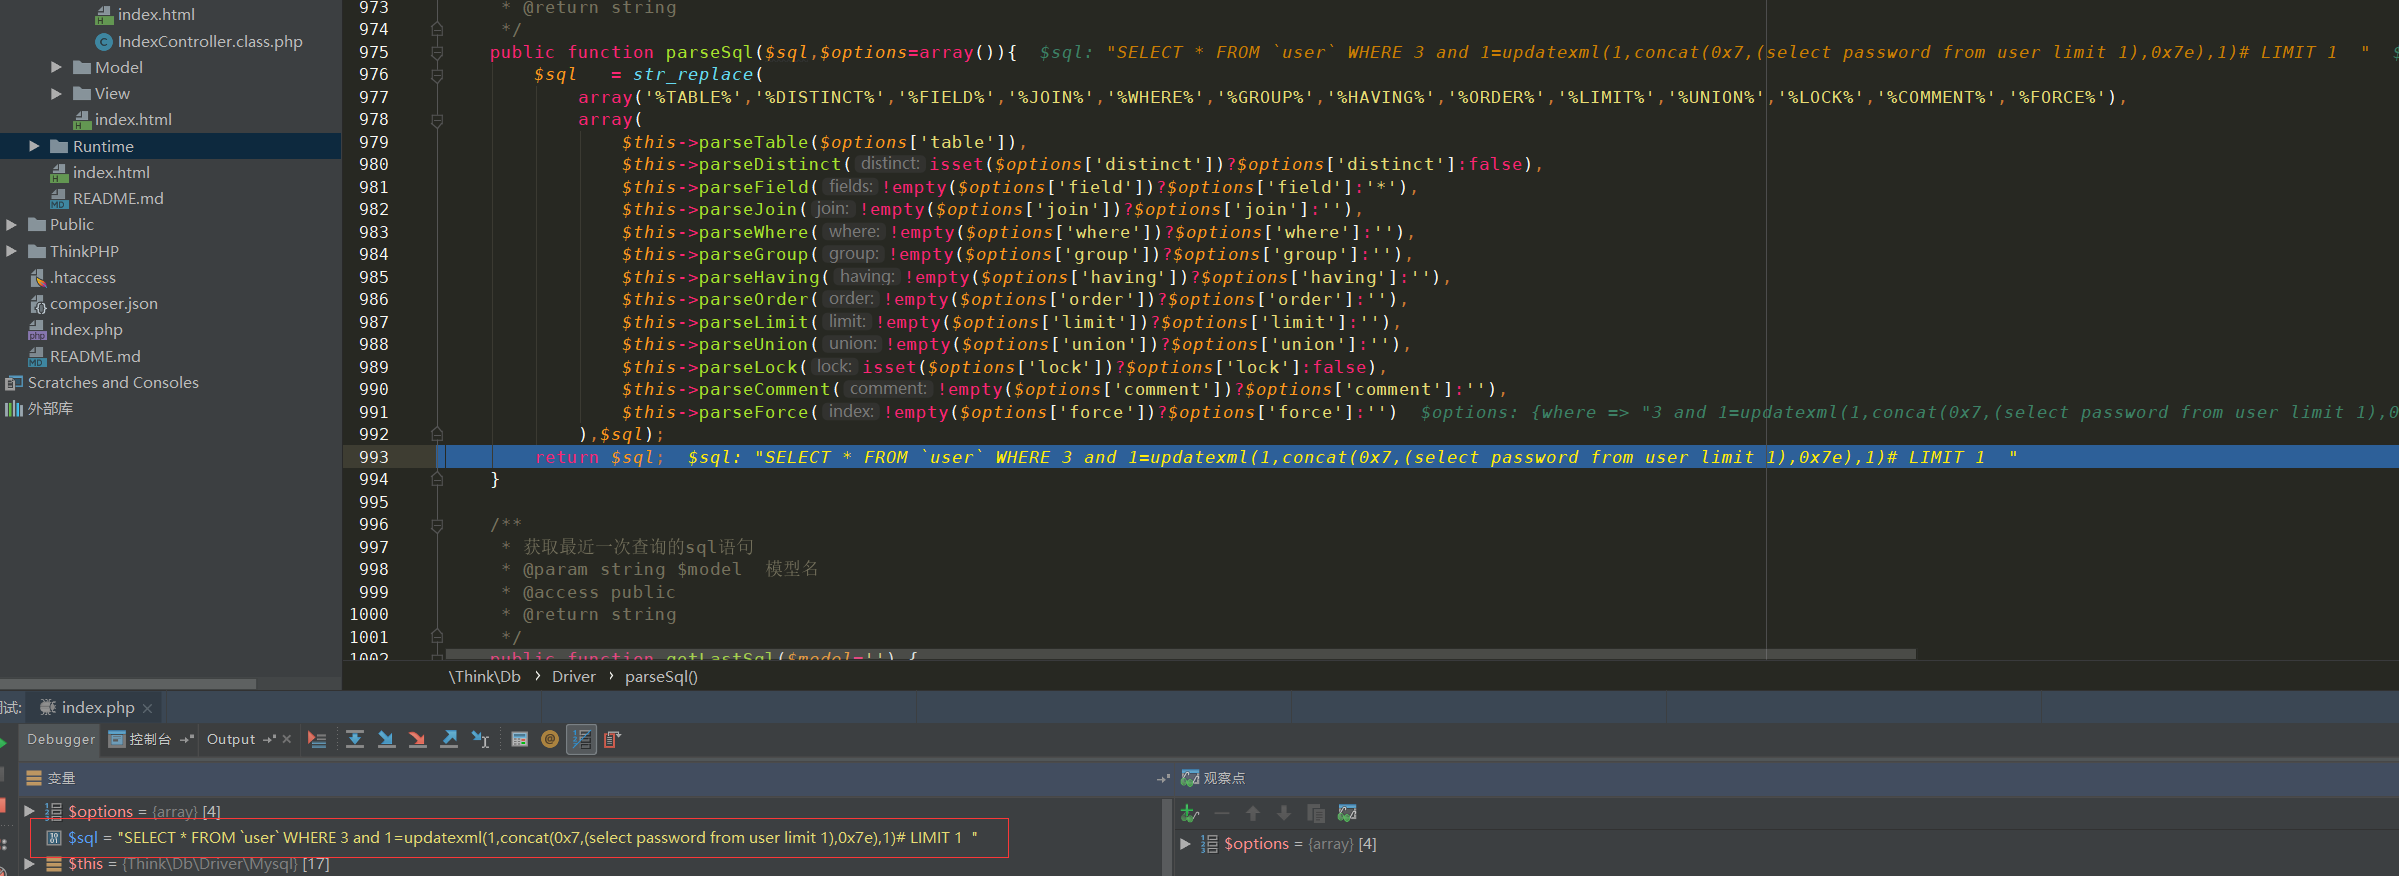Select README.md at project root
This screenshot has height=876, width=2399.
[95, 356]
